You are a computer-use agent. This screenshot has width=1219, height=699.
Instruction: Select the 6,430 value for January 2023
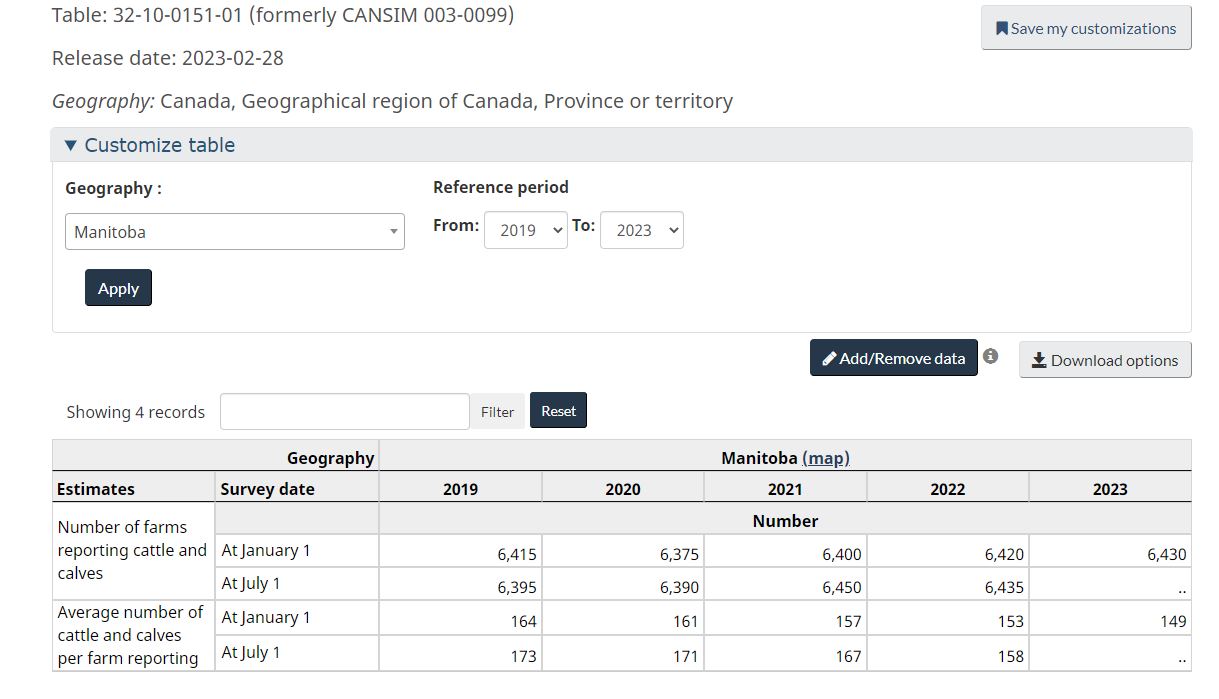pos(1166,554)
